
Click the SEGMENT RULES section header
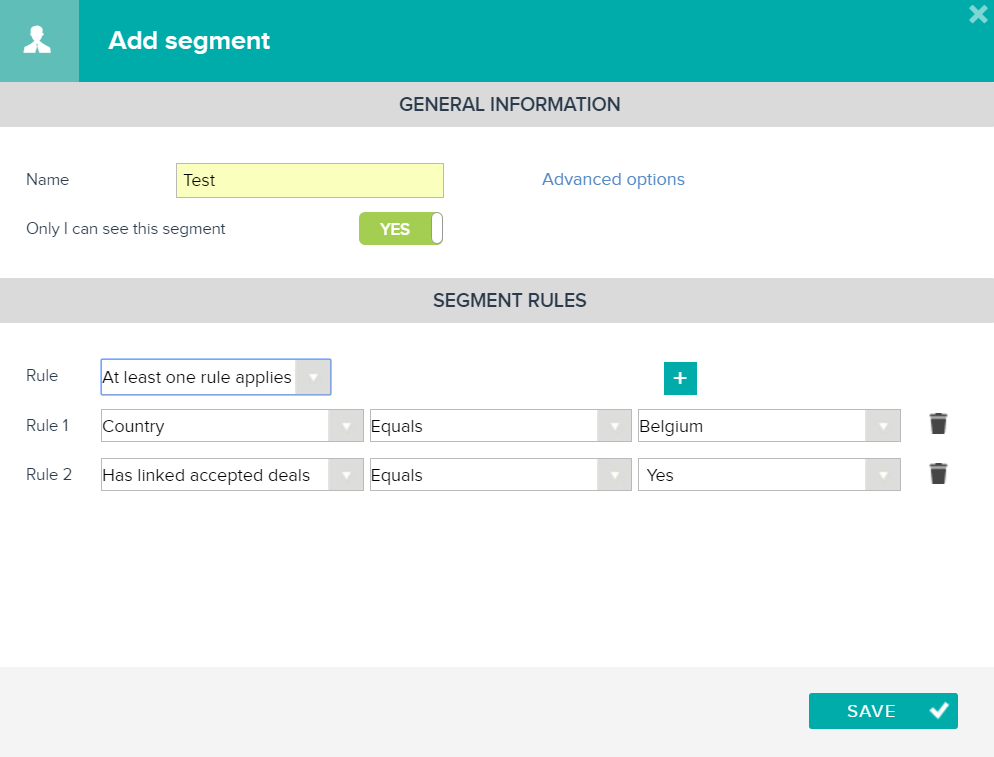509,300
